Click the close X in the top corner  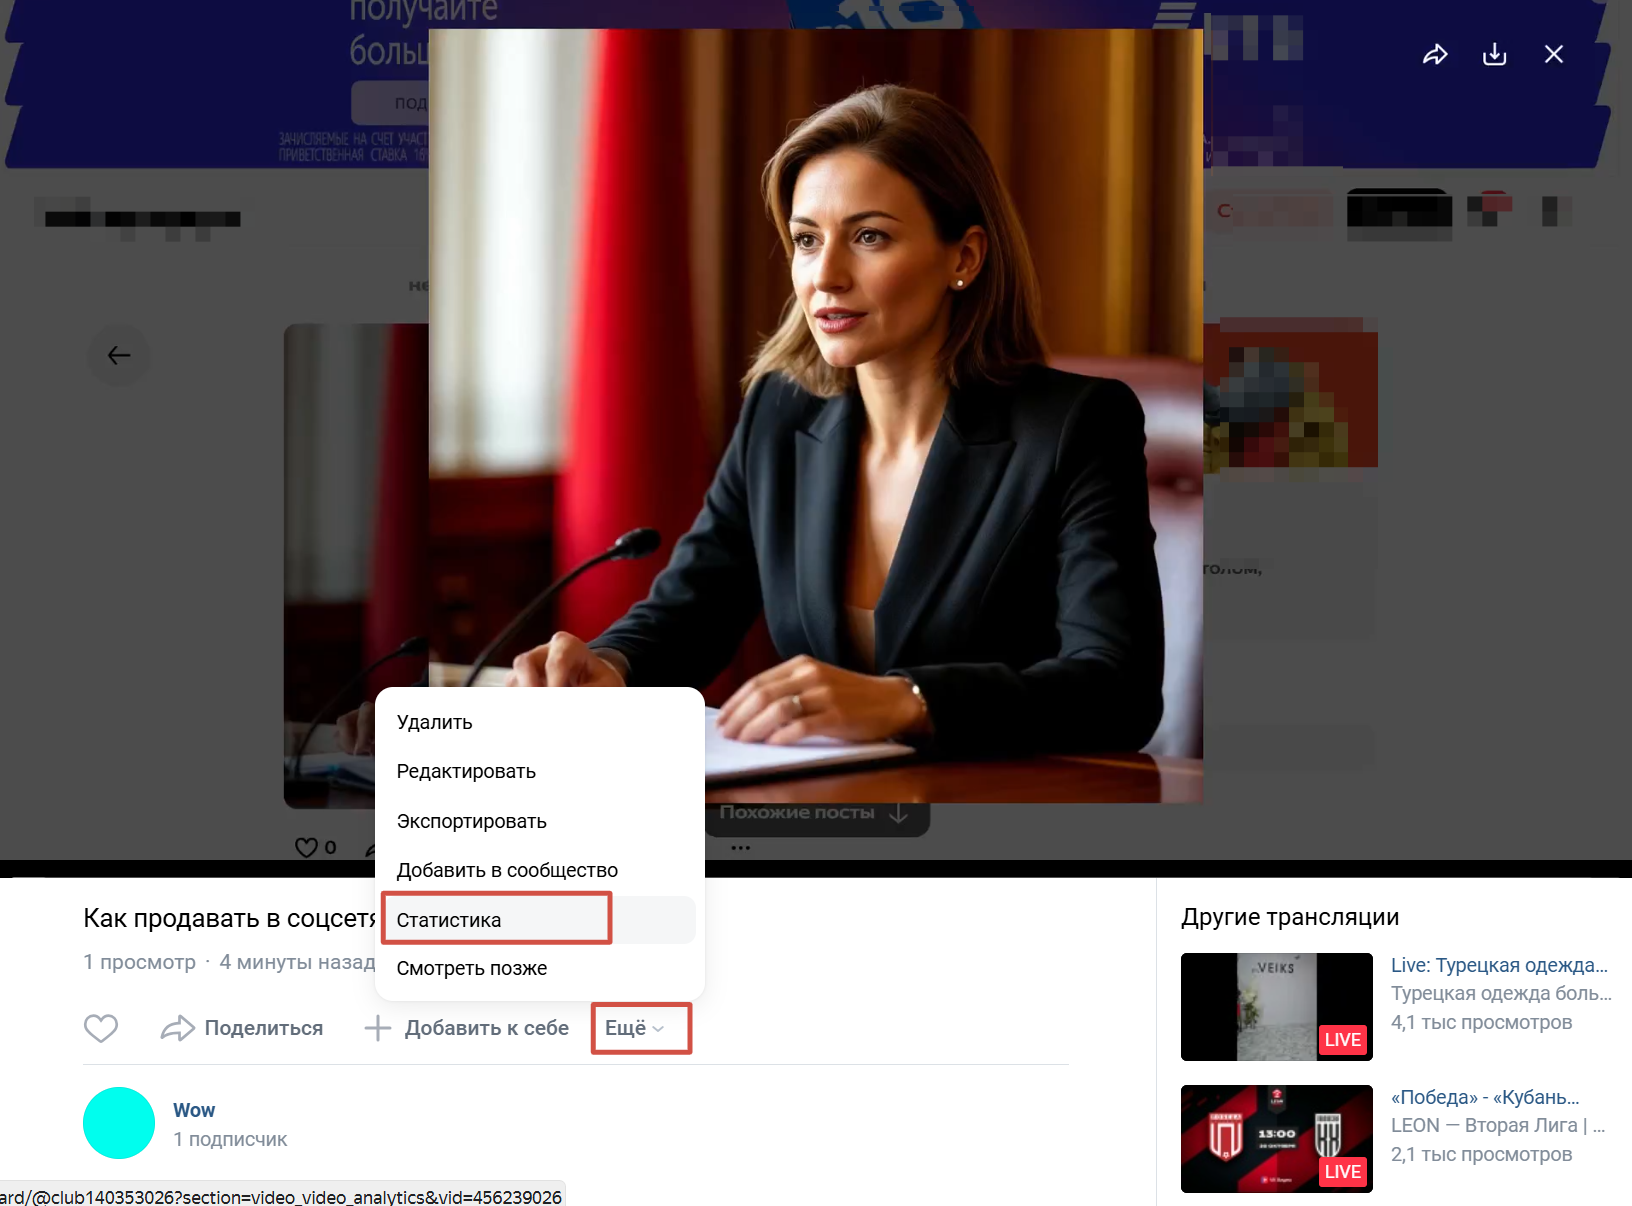pos(1554,54)
